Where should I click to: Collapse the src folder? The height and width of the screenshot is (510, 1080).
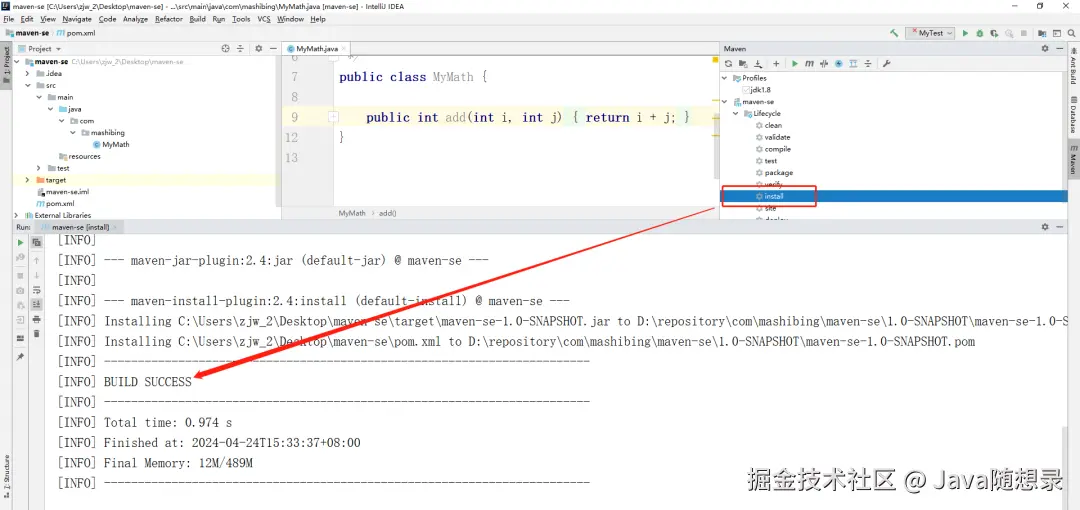tap(27, 85)
